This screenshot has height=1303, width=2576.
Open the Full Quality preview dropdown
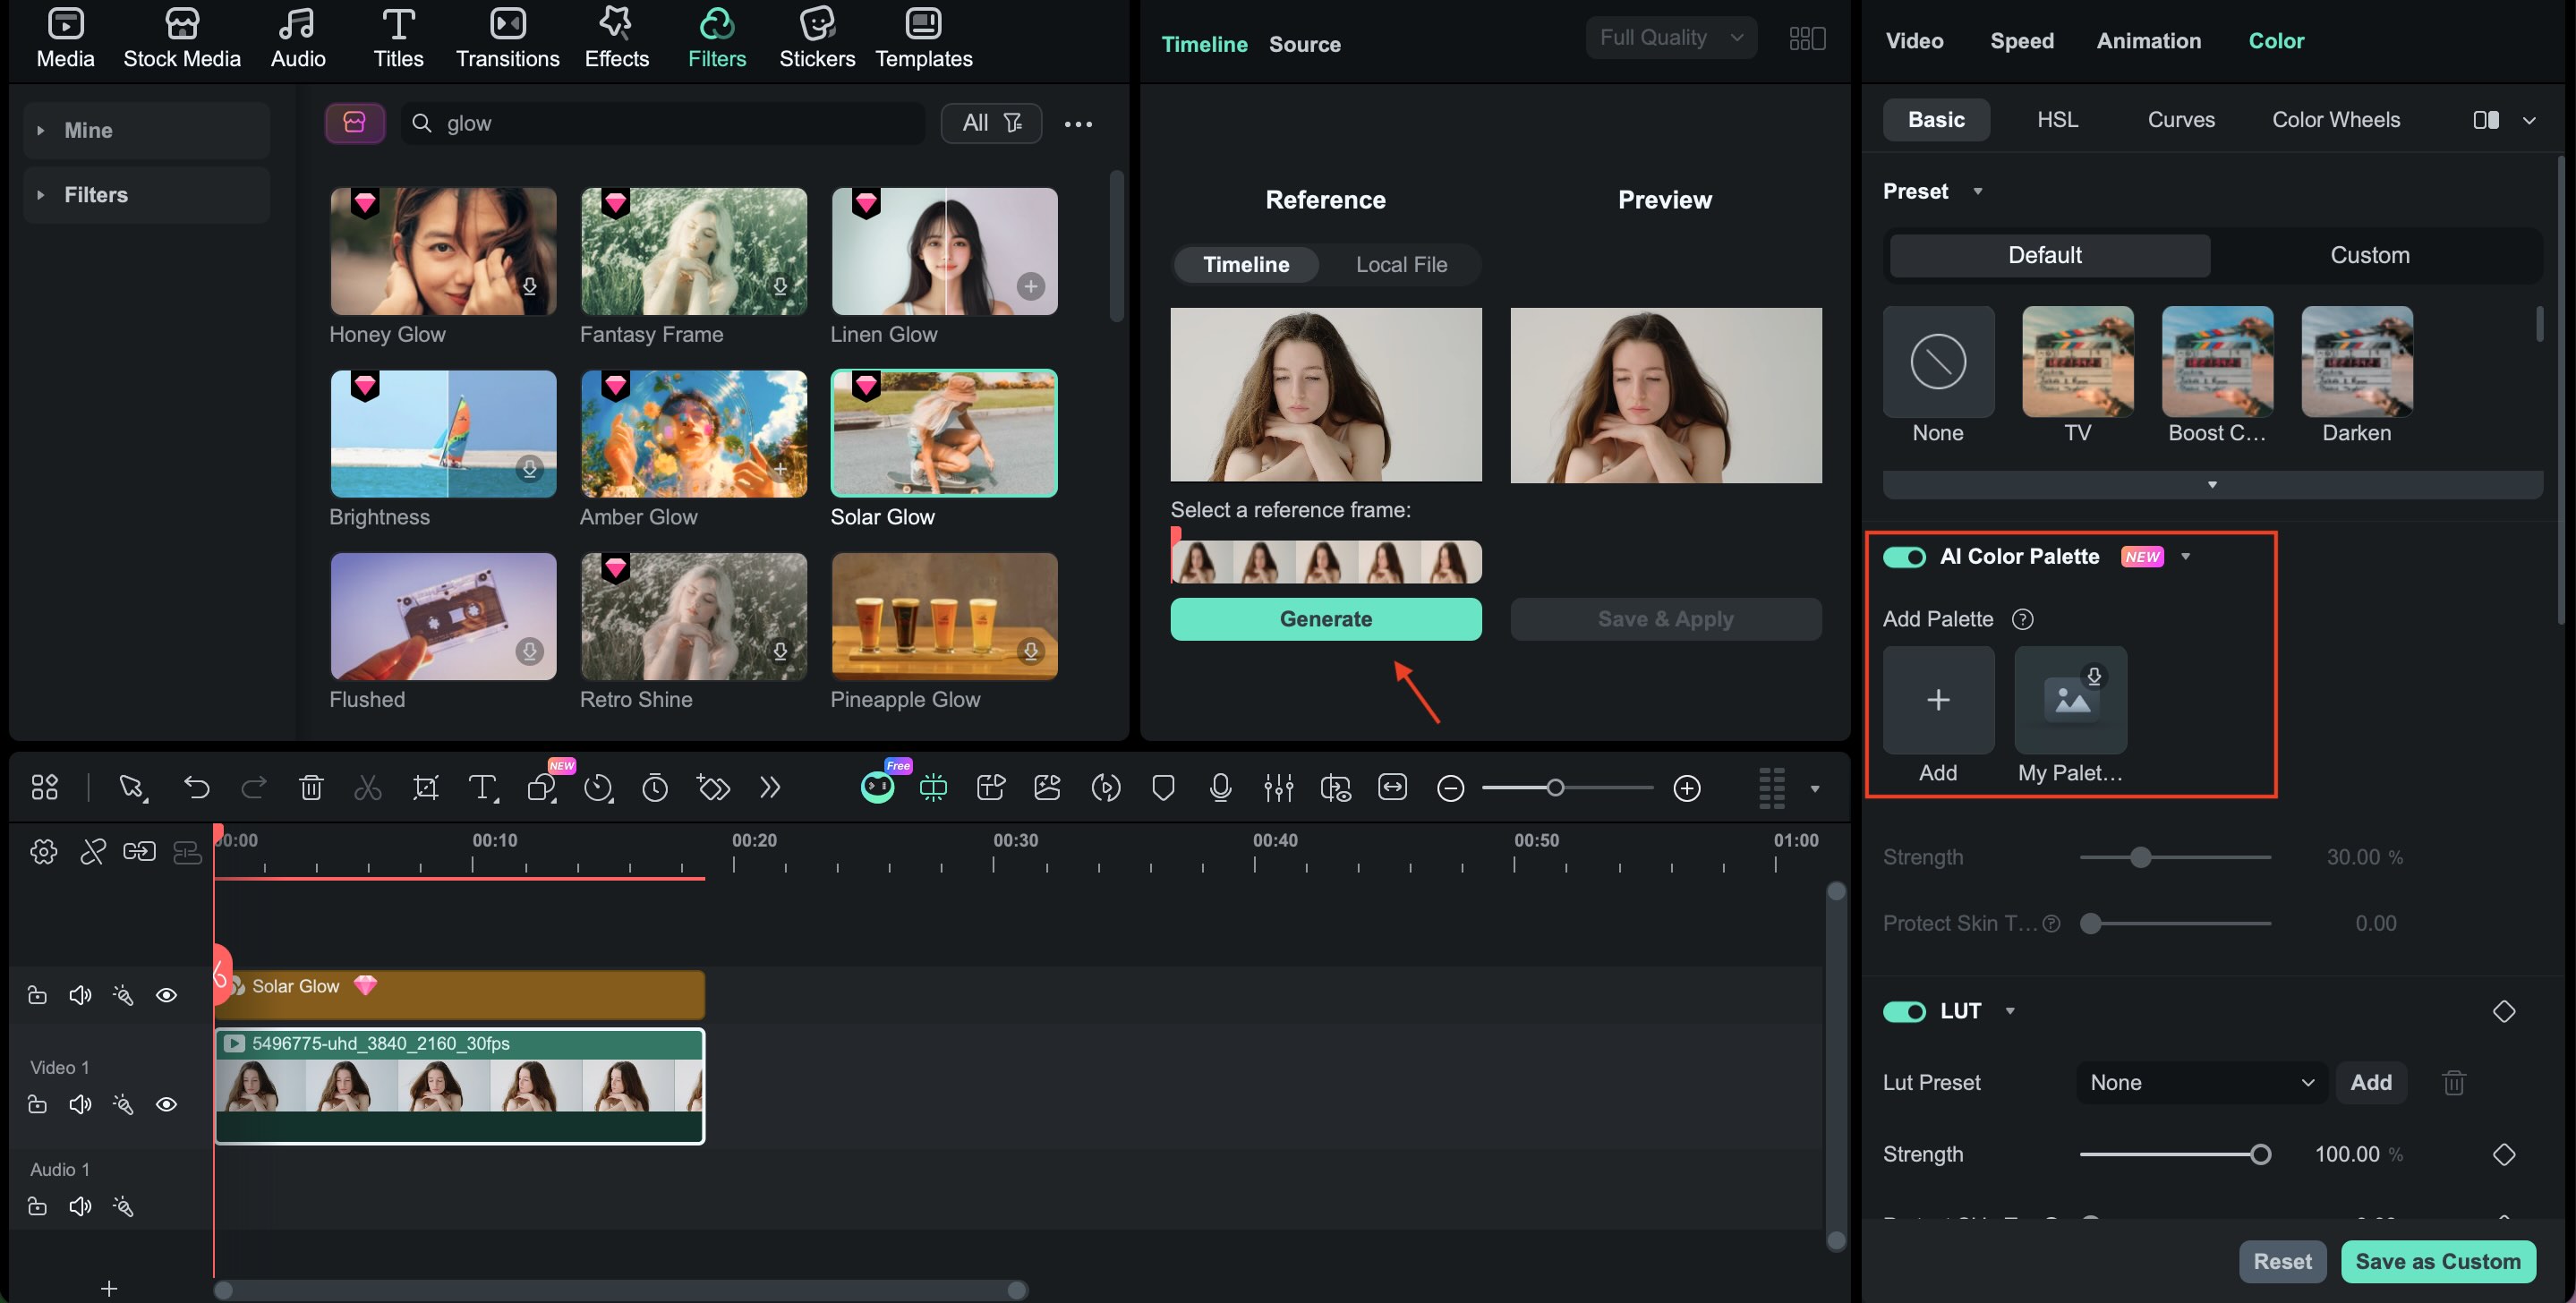1670,37
